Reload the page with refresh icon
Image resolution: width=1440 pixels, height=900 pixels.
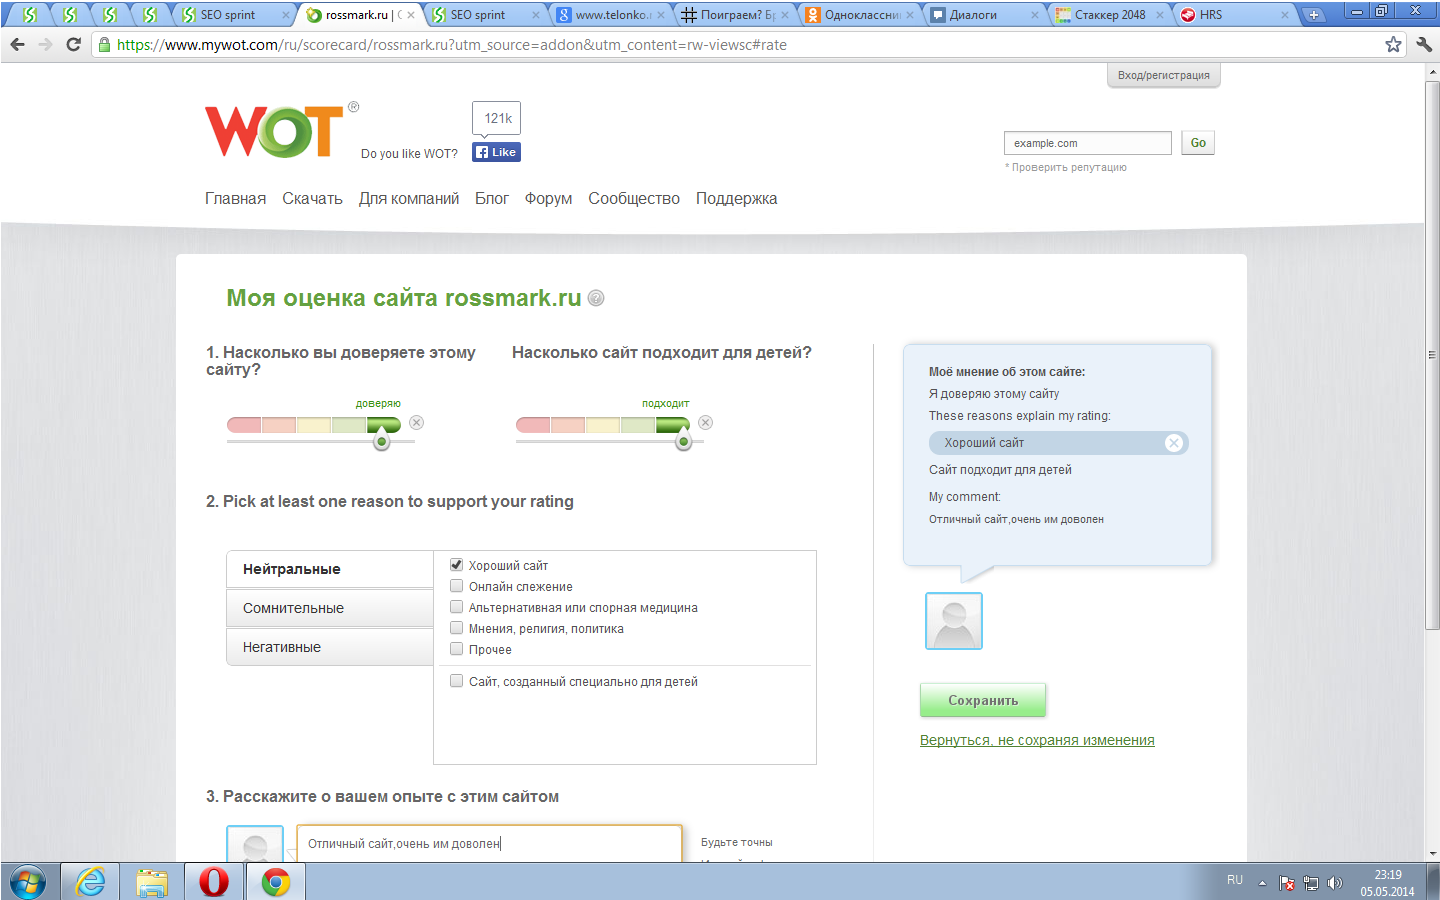pos(73,44)
